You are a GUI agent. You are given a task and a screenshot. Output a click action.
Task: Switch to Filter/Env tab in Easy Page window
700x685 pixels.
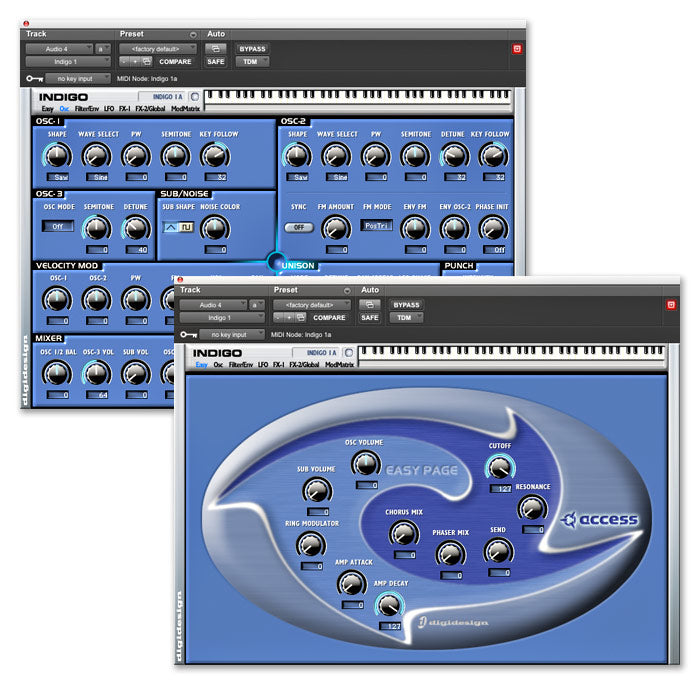point(242,365)
